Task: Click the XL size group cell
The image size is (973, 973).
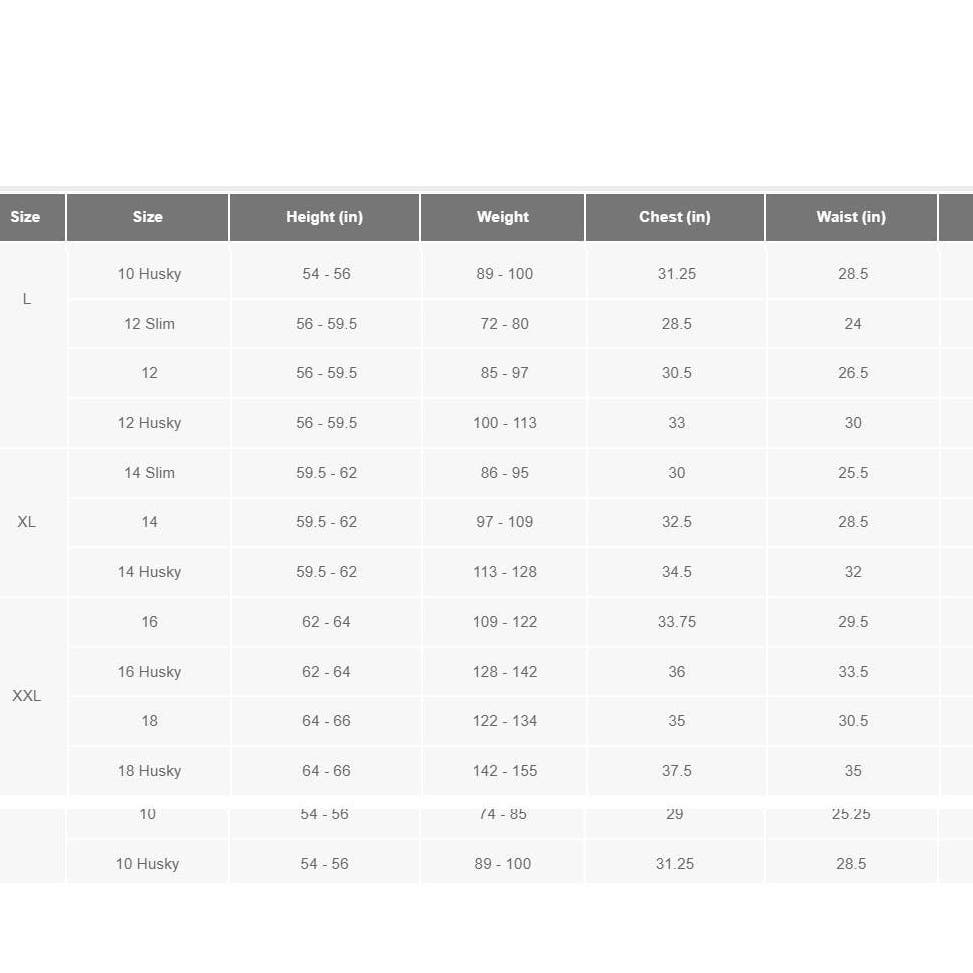Action: (x=27, y=522)
